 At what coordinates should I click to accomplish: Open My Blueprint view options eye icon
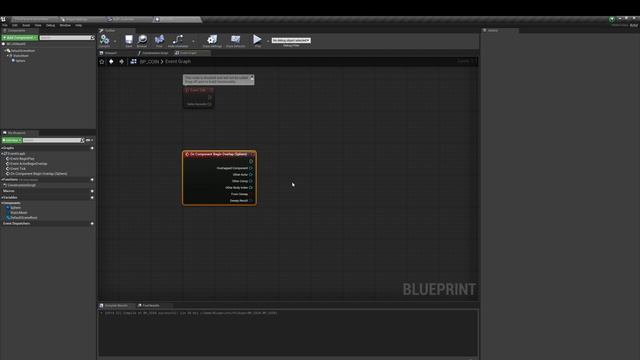pos(89,140)
